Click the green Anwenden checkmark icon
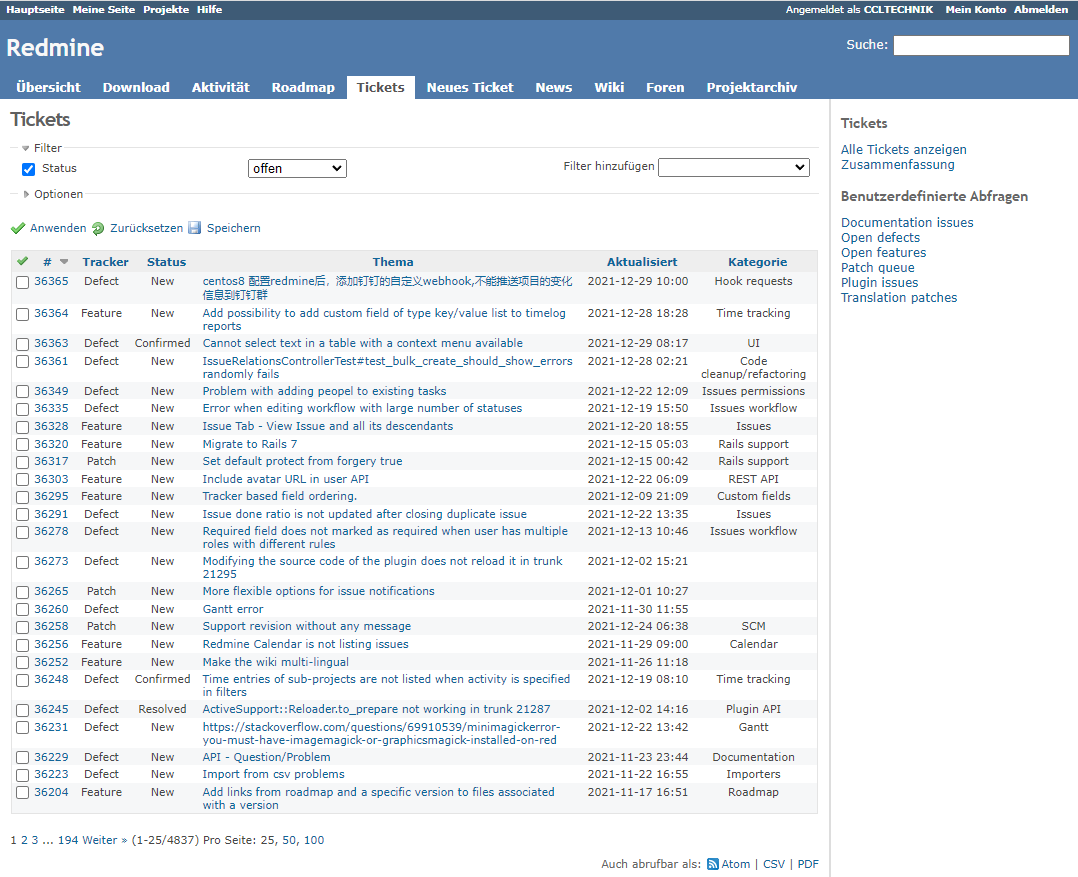1078x877 pixels. click(x=18, y=229)
